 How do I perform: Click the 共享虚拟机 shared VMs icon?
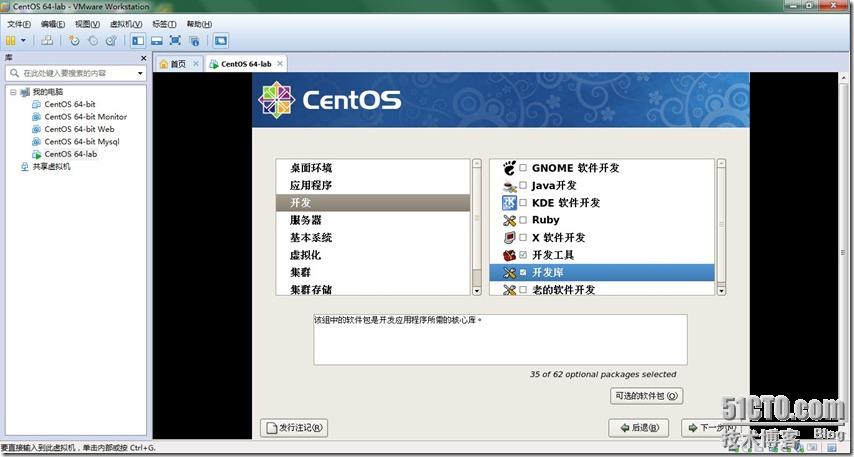point(25,167)
